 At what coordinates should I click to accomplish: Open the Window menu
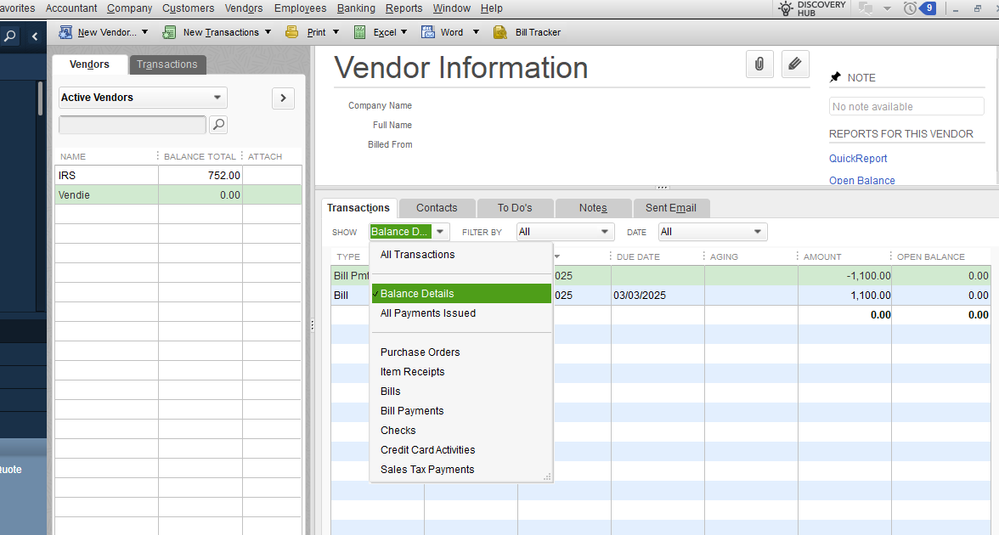452,8
